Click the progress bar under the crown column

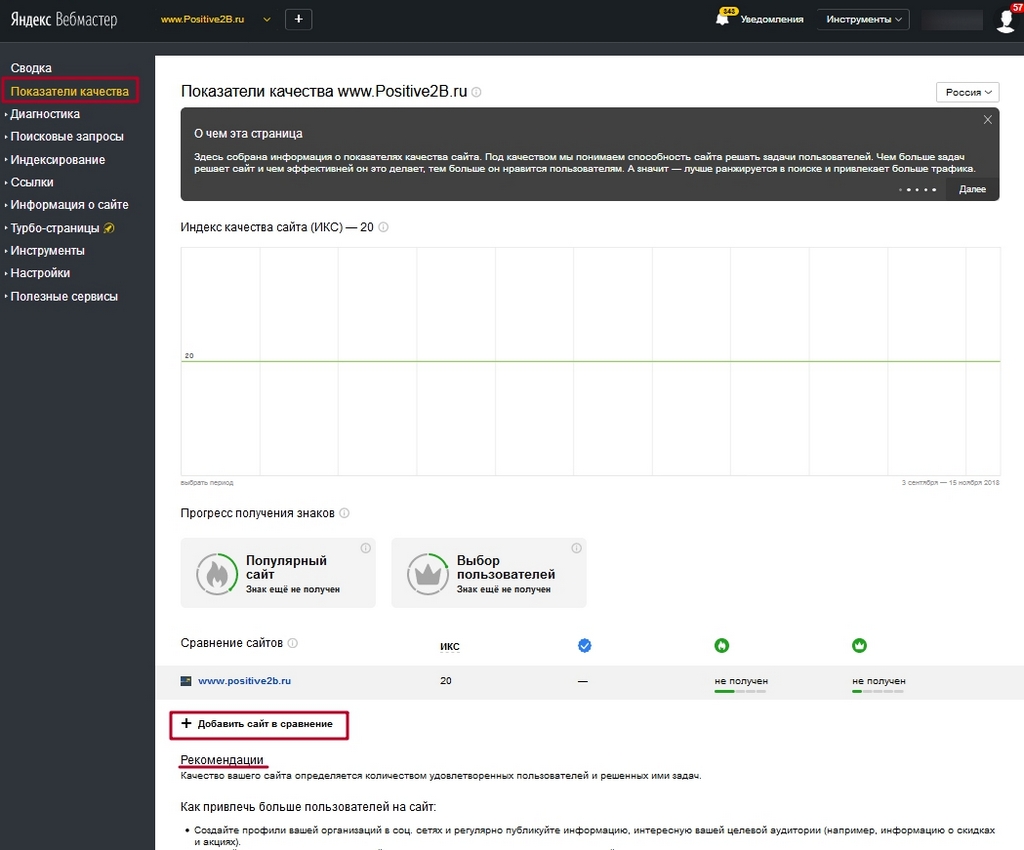click(x=878, y=691)
